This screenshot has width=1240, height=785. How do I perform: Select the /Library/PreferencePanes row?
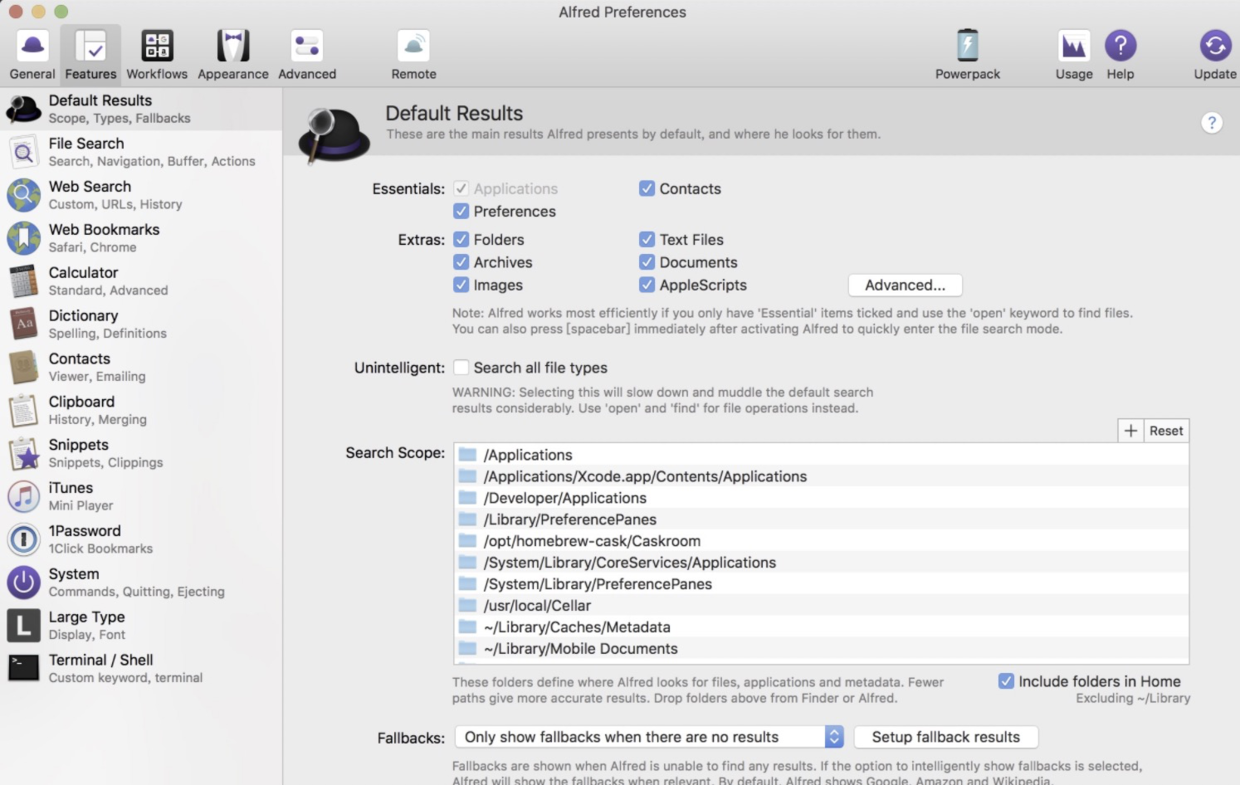821,519
